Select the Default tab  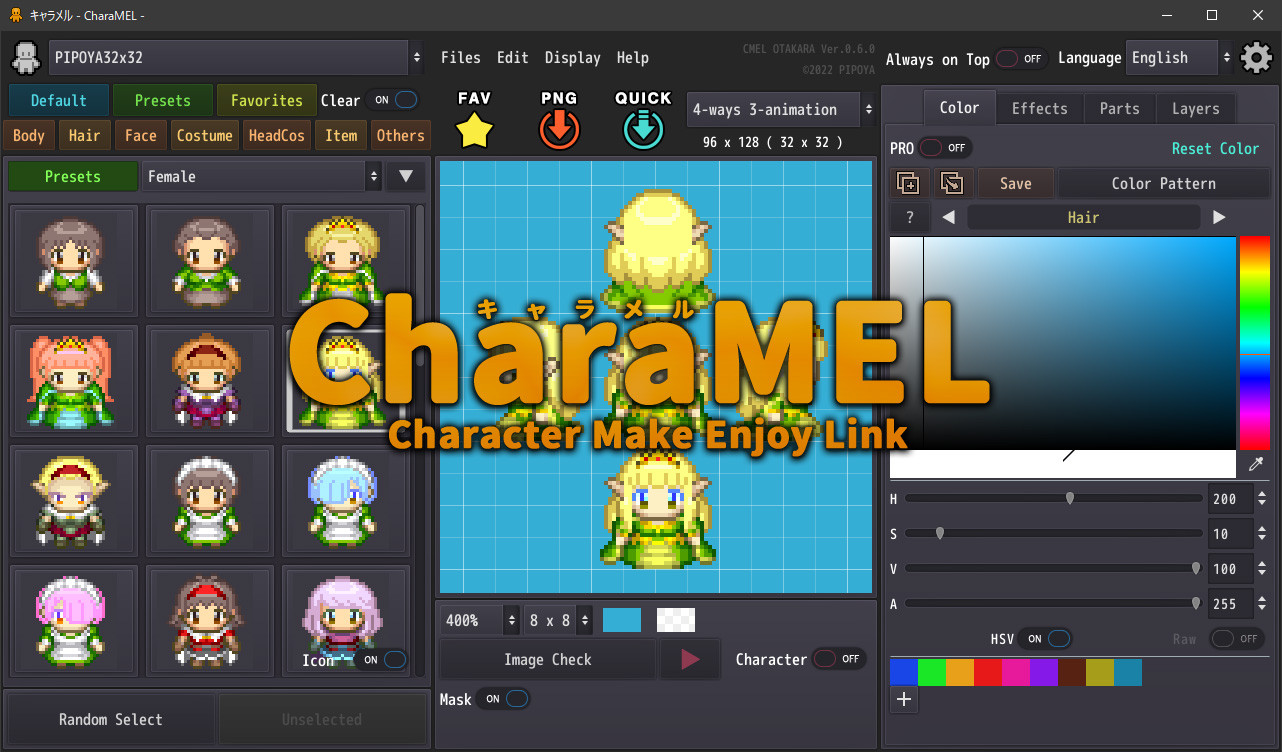59,100
